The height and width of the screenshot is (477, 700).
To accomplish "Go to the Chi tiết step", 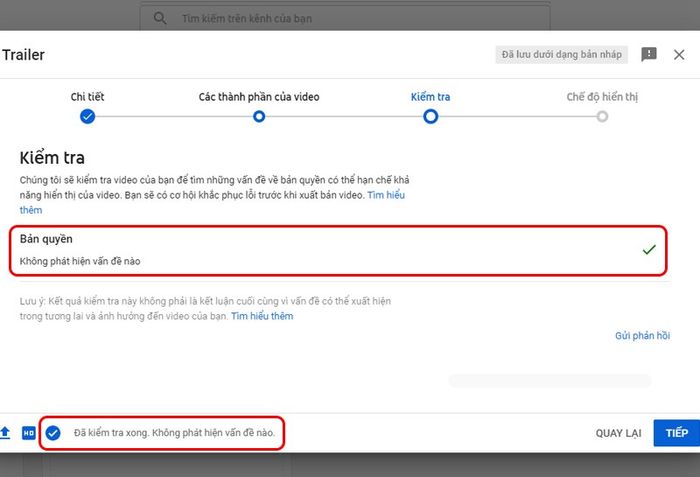I will click(87, 97).
